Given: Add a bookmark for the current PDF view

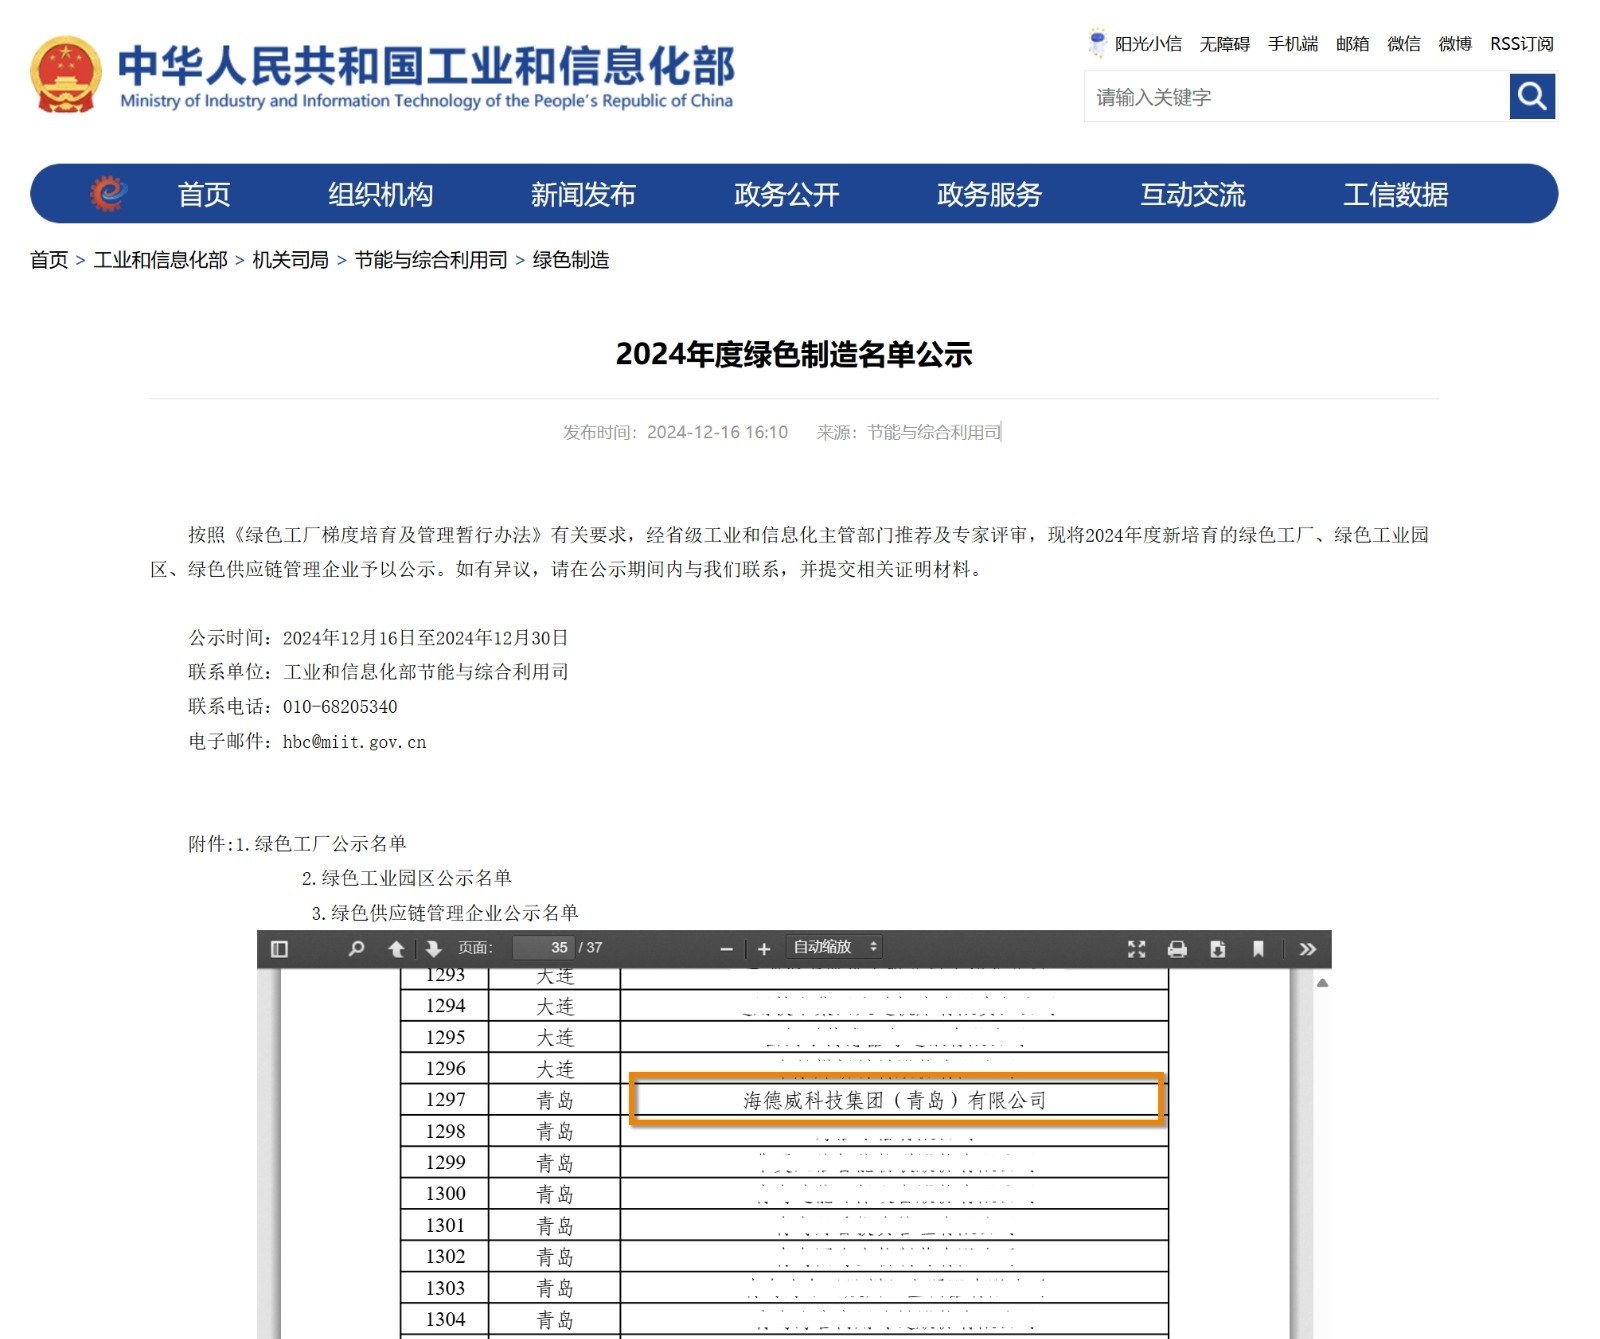Looking at the screenshot, I should 1258,948.
